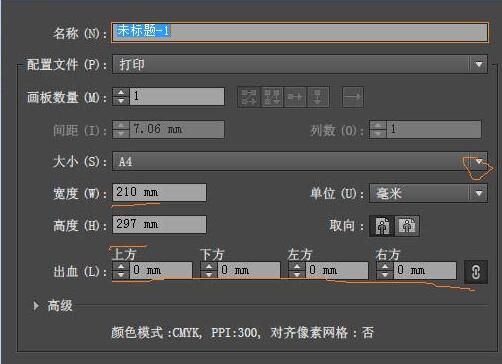Click the 宽度 width field 210 mm
This screenshot has height=364, width=502.
click(159, 192)
